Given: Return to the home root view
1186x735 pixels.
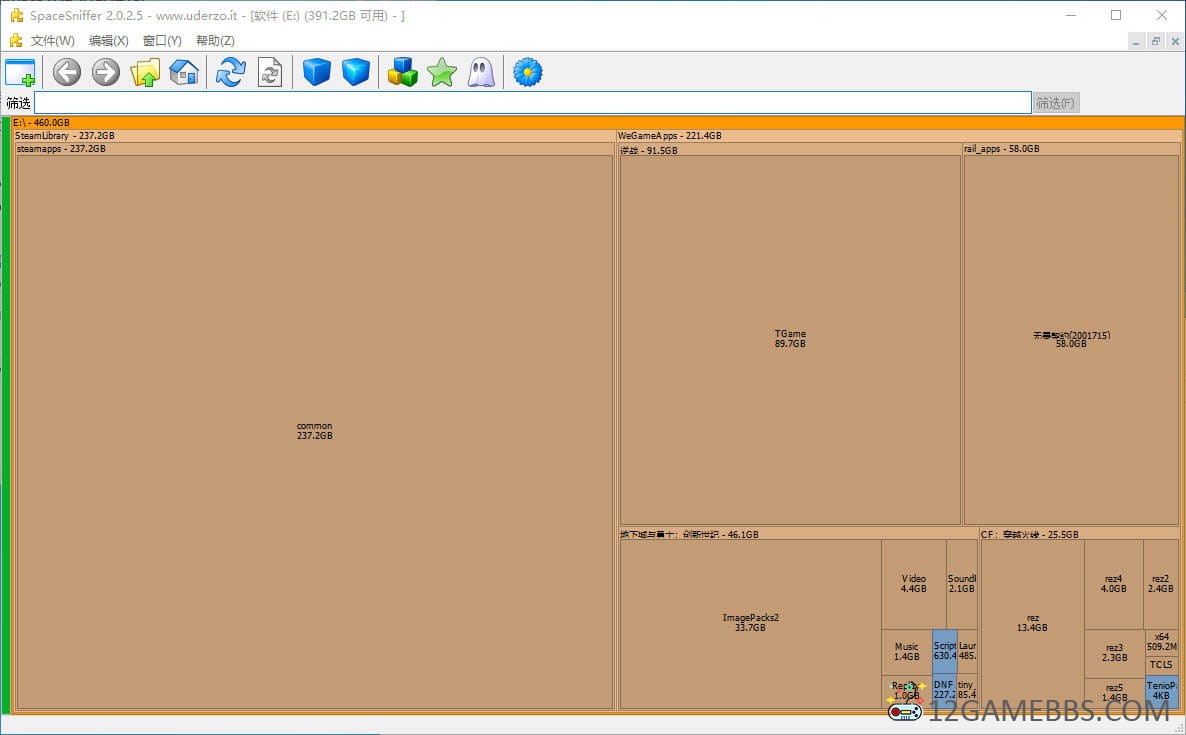Looking at the screenshot, I should click(x=184, y=73).
